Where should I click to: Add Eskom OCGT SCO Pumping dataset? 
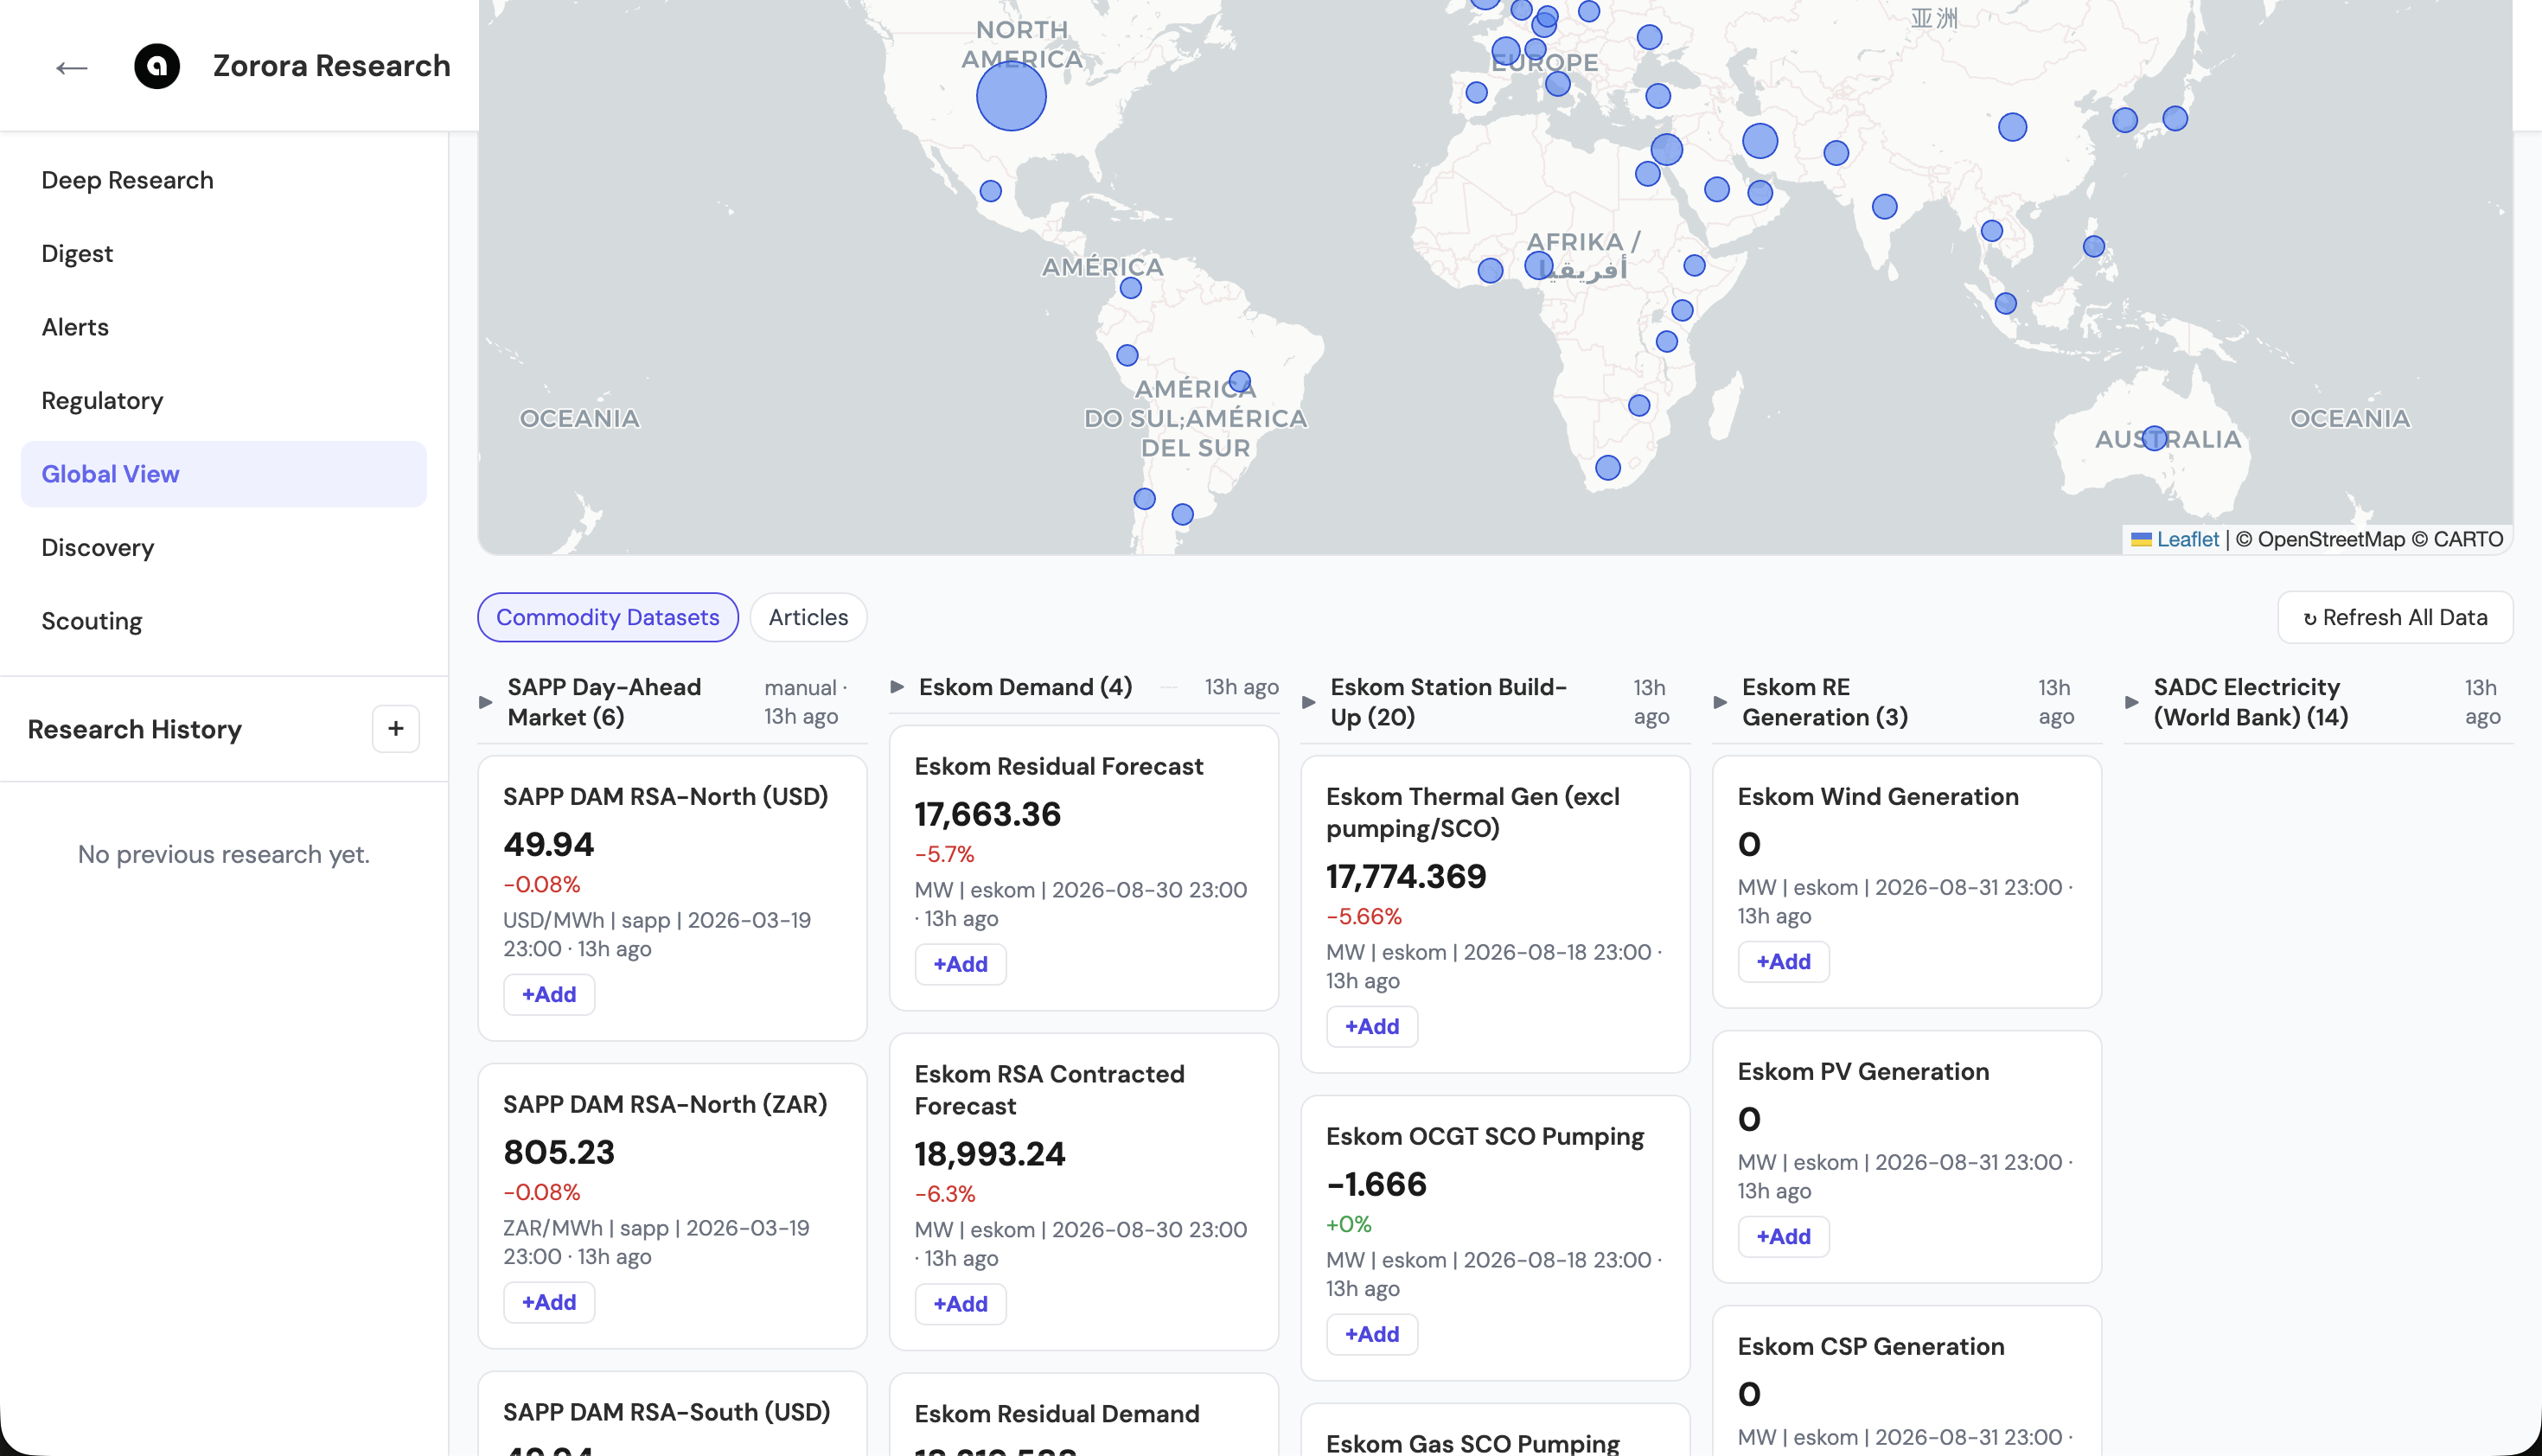point(1372,1335)
